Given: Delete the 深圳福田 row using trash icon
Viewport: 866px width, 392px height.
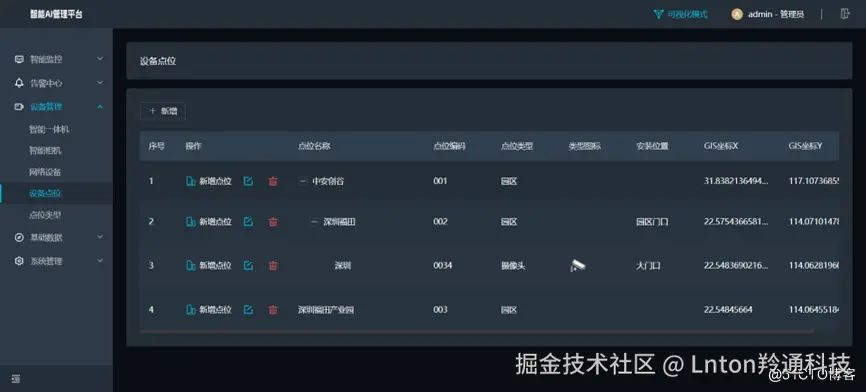Looking at the screenshot, I should 273,222.
